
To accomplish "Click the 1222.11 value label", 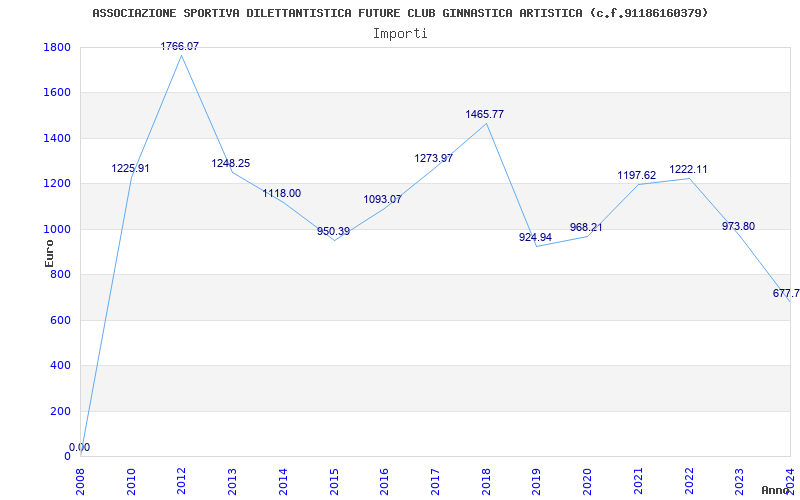I will point(688,169).
